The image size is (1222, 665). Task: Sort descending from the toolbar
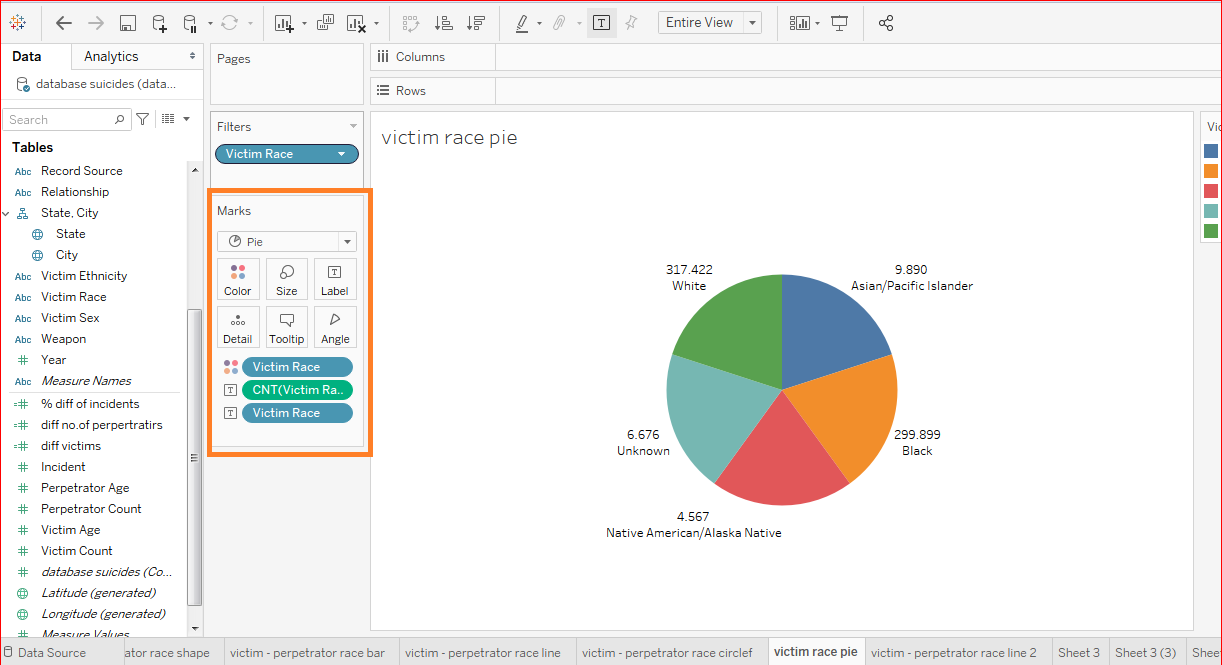coord(476,22)
